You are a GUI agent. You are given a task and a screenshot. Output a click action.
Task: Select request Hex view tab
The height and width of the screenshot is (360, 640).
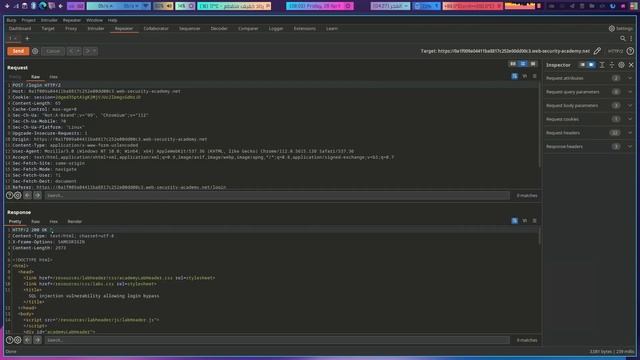tap(53, 77)
